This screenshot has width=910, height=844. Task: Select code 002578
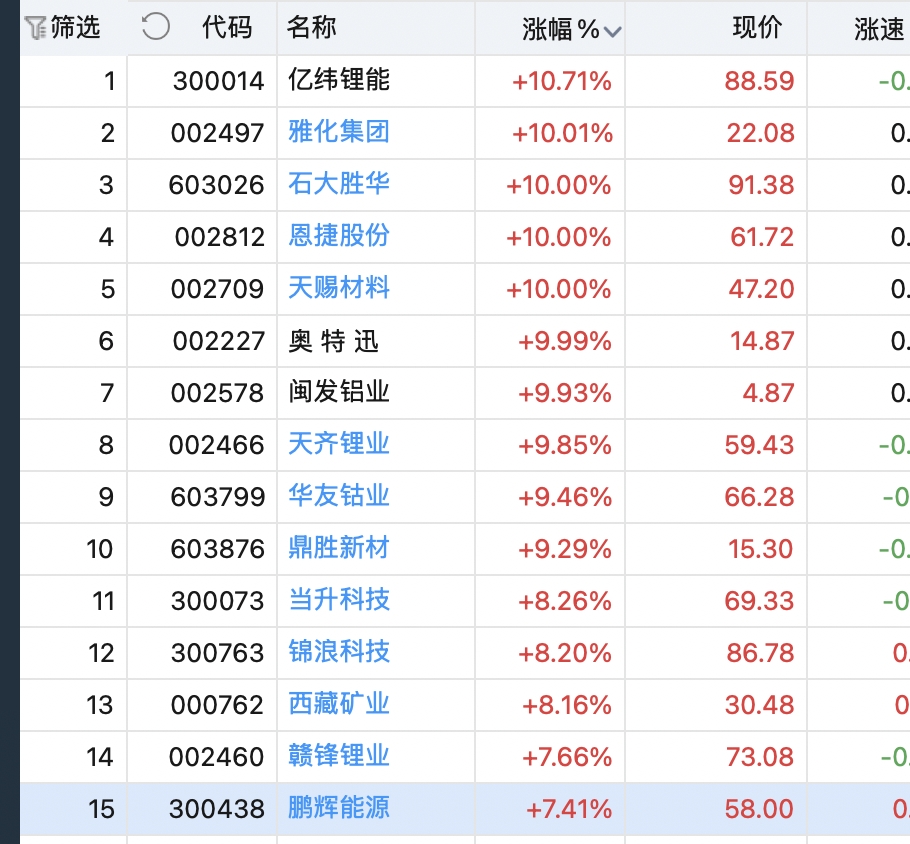(x=218, y=394)
